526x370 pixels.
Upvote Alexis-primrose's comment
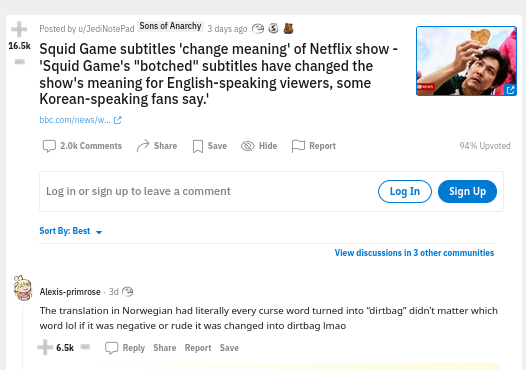pyautogui.click(x=45, y=348)
